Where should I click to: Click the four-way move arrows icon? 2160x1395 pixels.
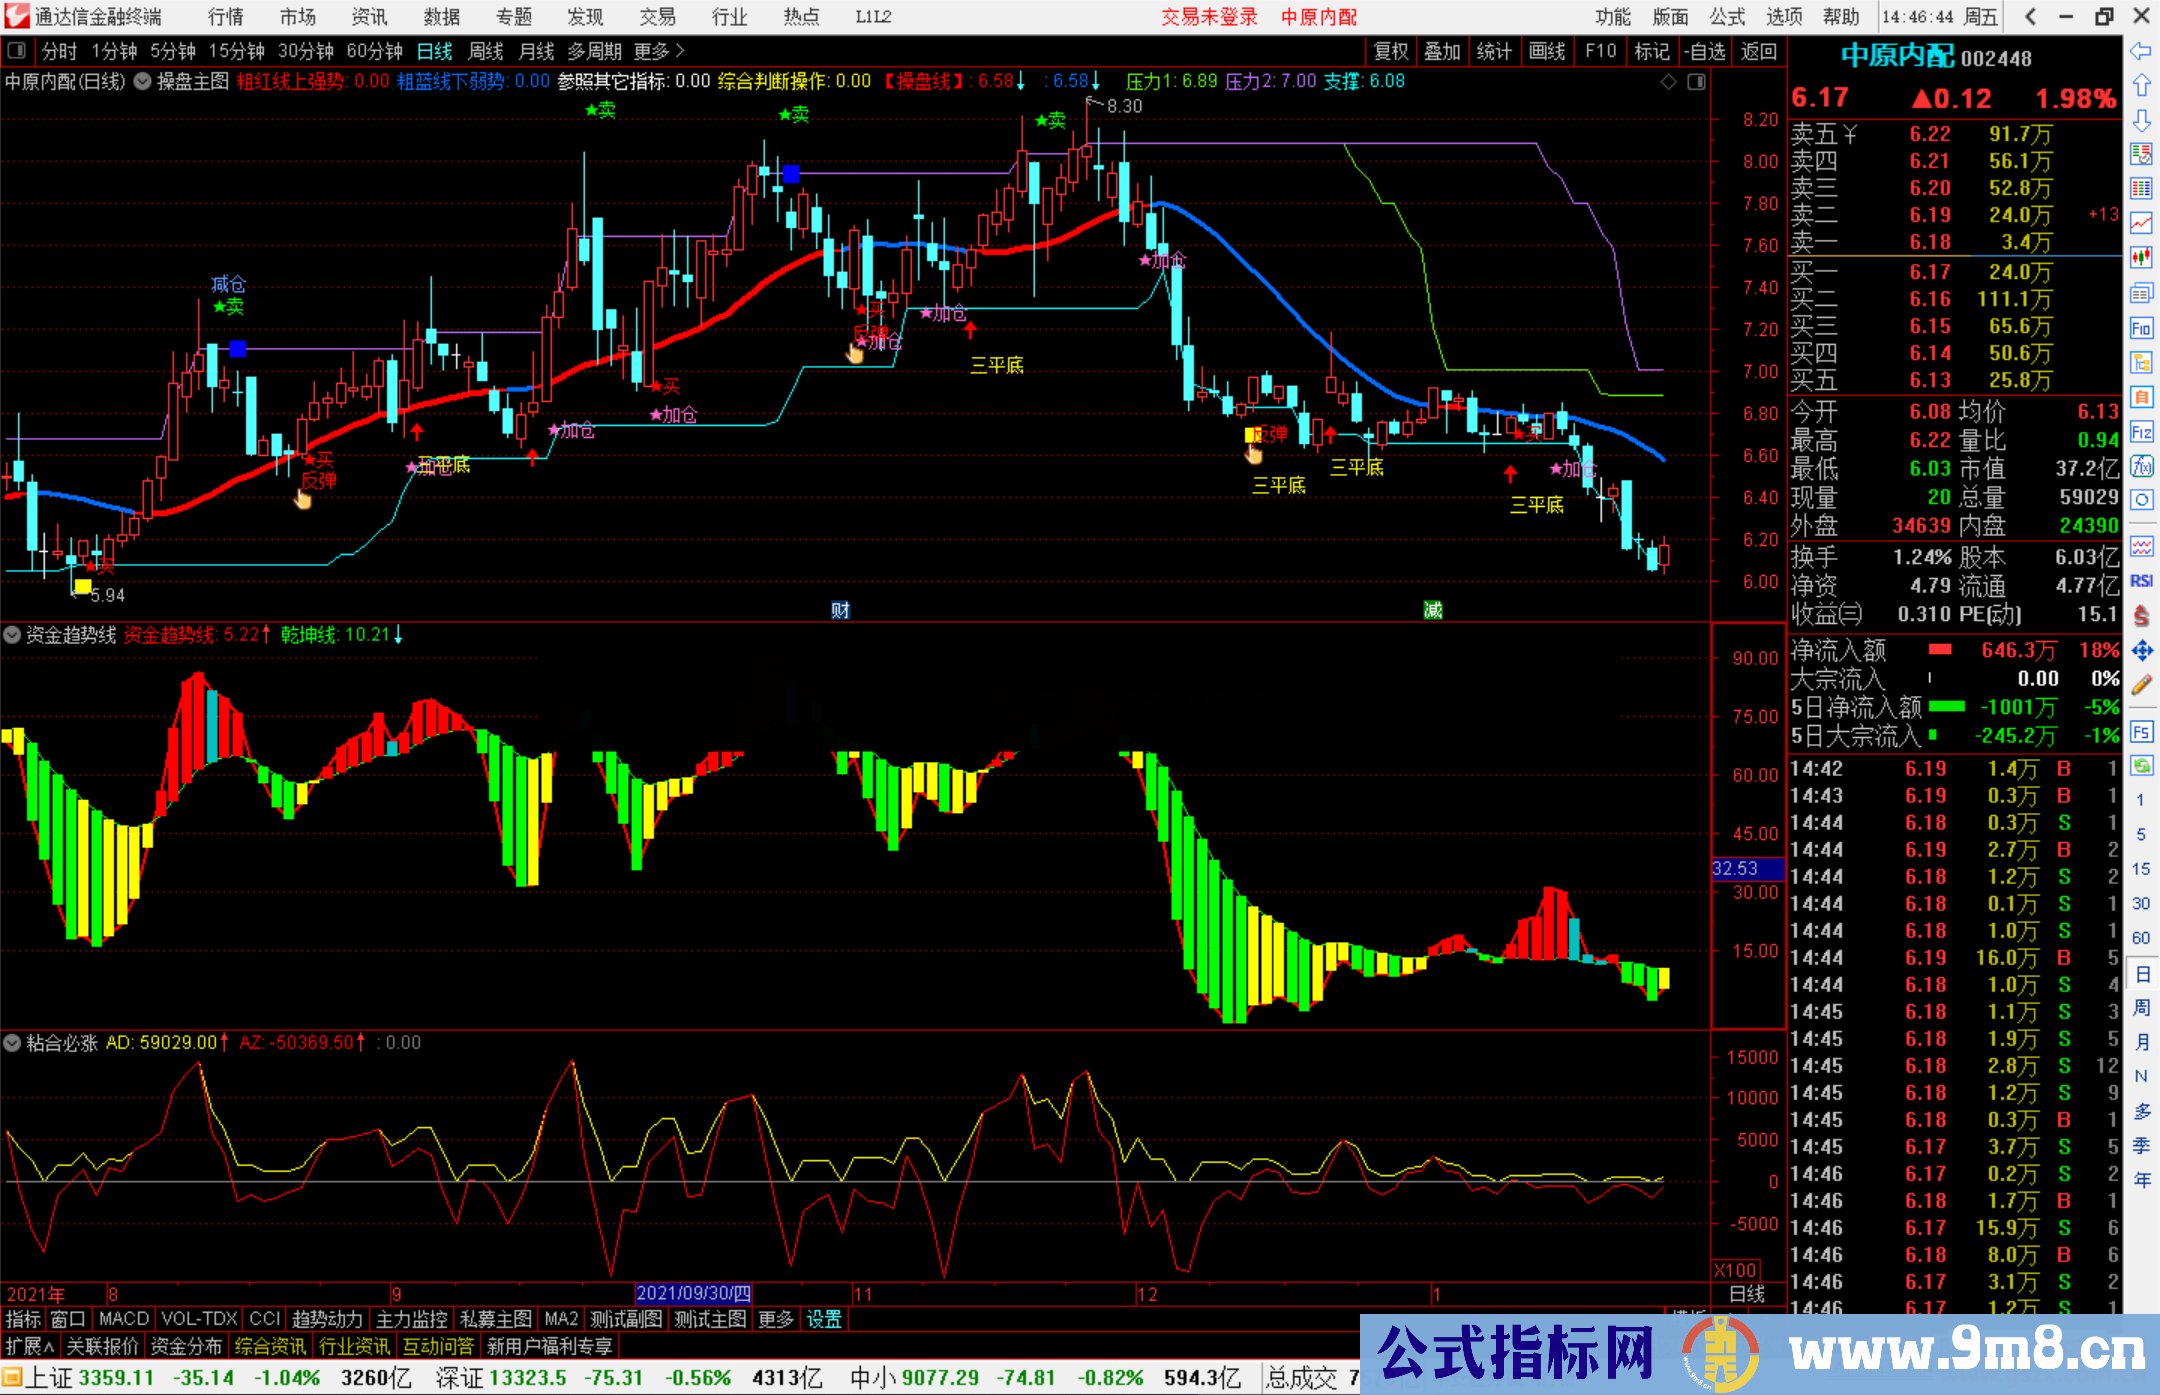tap(2141, 651)
